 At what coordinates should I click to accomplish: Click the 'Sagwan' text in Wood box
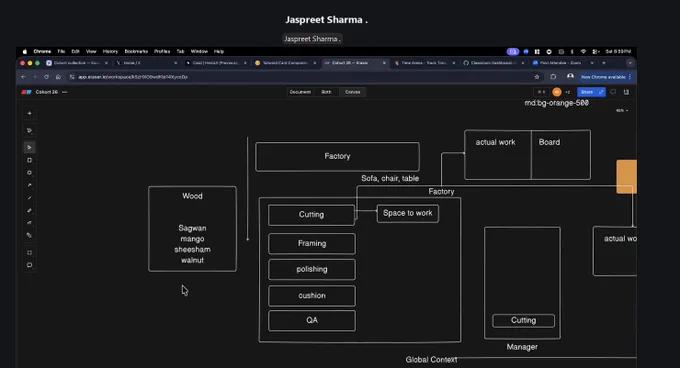(x=193, y=228)
